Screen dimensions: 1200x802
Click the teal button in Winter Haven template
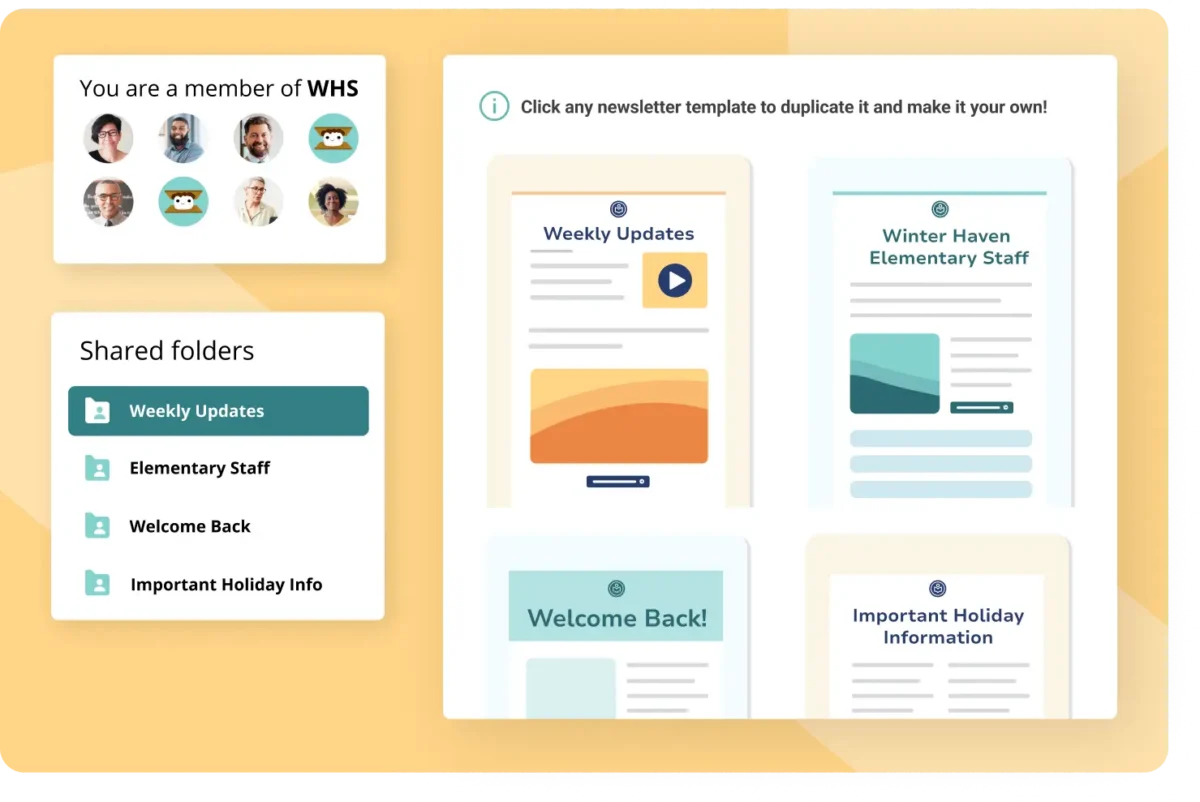click(x=982, y=407)
